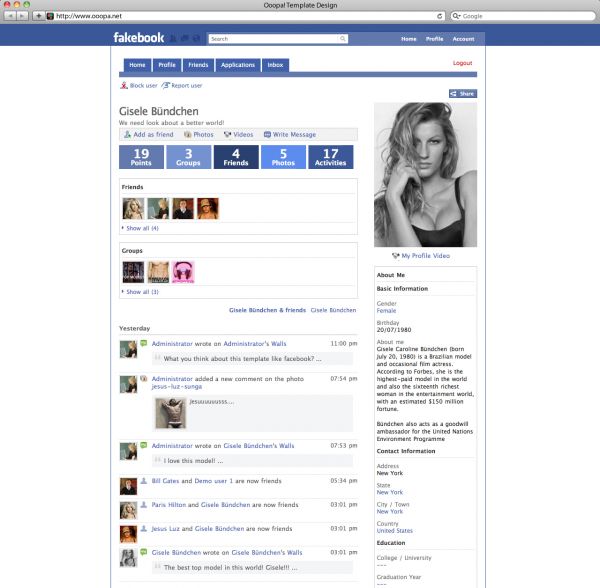The image size is (600, 588).
Task: Open the first dark group thumbnail
Action: pyautogui.click(x=133, y=272)
